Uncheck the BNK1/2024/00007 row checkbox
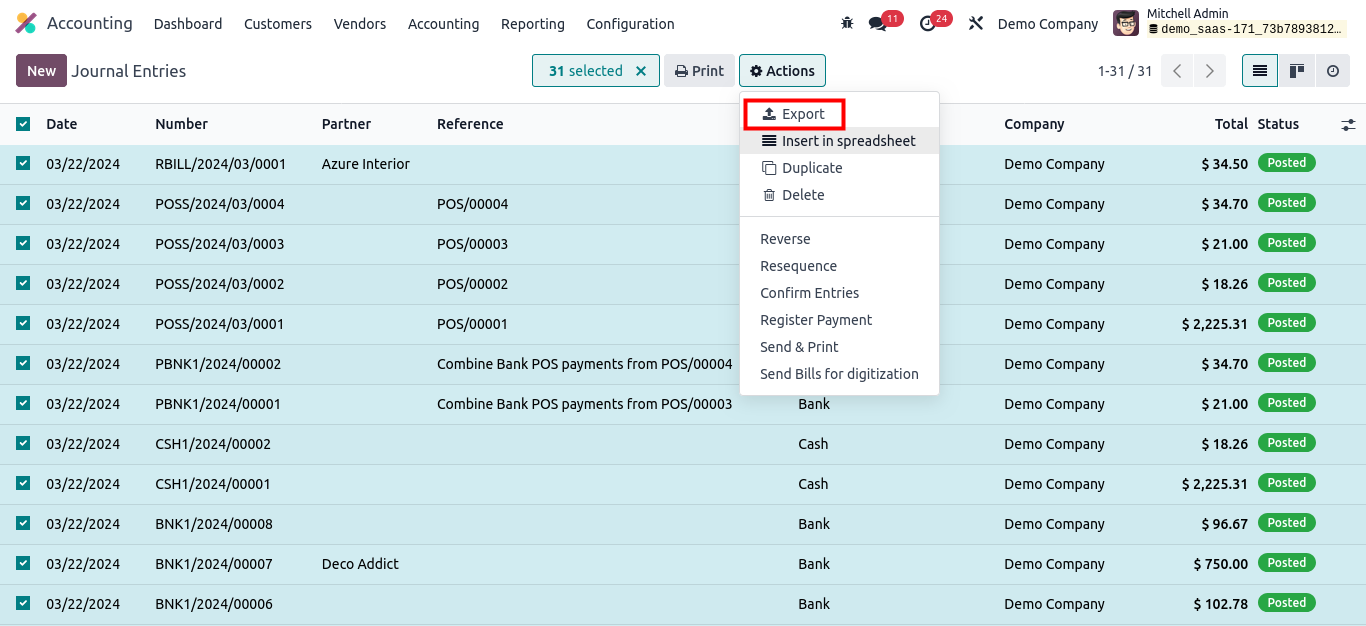 [x=23, y=563]
